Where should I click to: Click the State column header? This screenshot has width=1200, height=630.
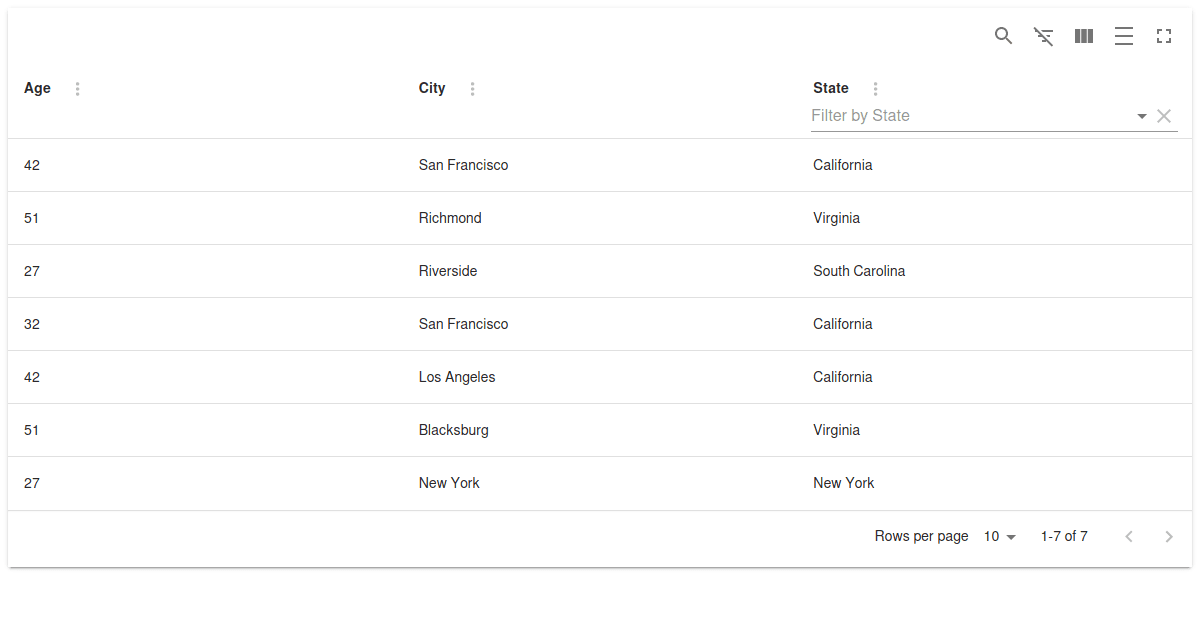[x=830, y=88]
